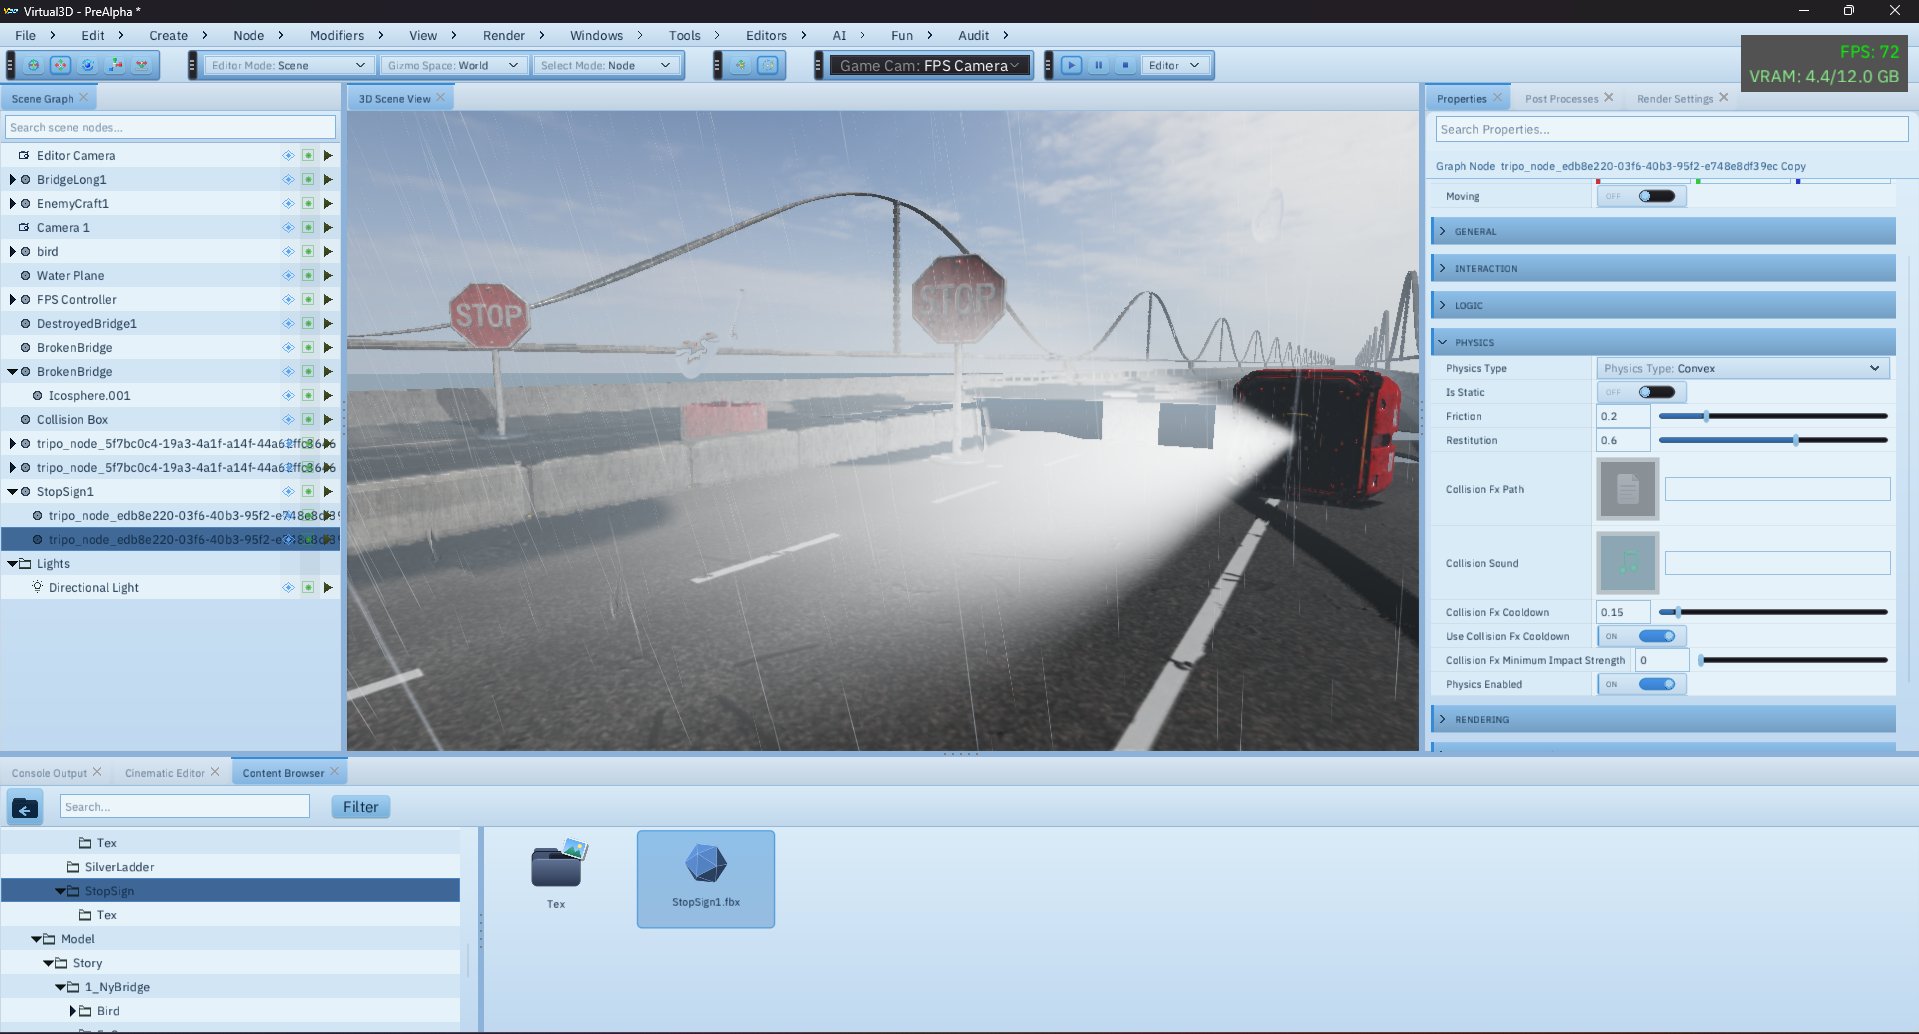Expand the GENERAL properties section
This screenshot has height=1034, width=1919.
click(x=1663, y=231)
